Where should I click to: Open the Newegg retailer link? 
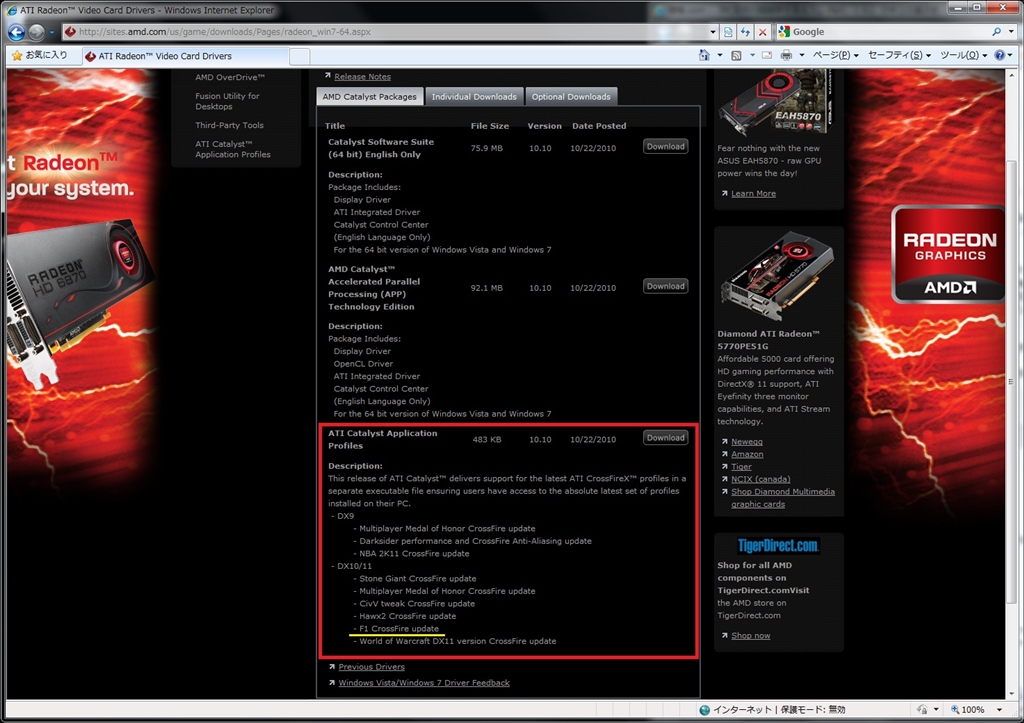746,442
